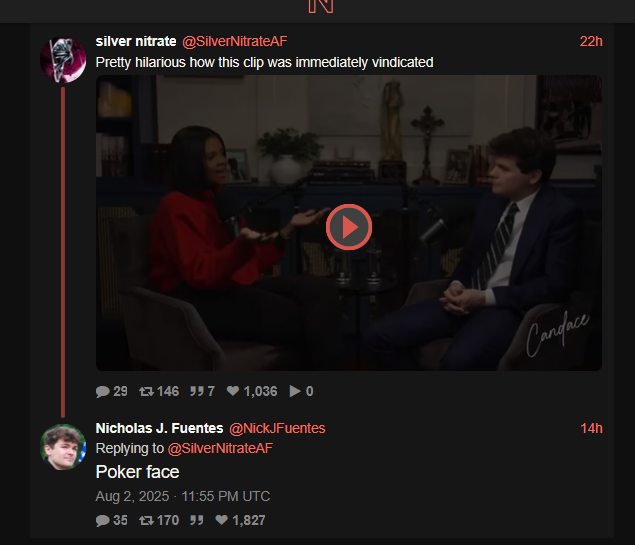The width and height of the screenshot is (635, 545).
Task: Click the retweet icon showing 170
Action: tap(146, 520)
